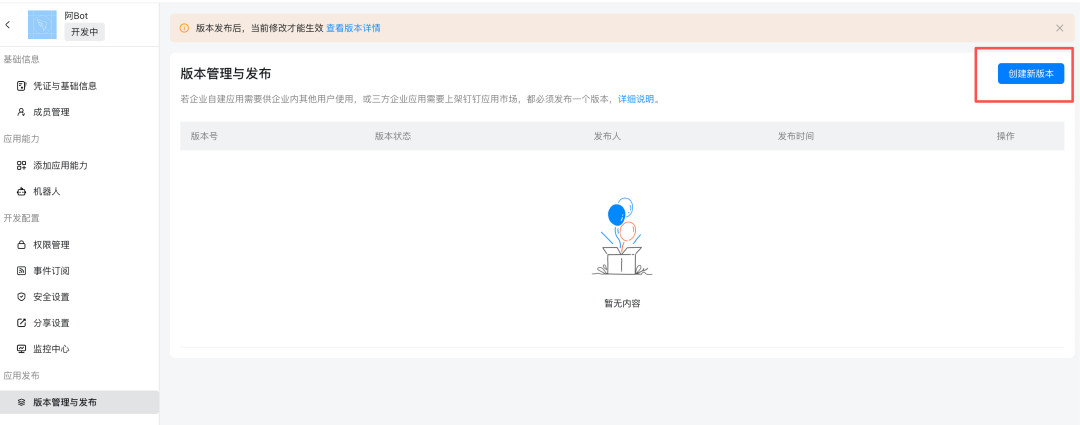Select 版本管理与发布 sidebar item
1080x425 pixels.
pyautogui.click(x=79, y=402)
